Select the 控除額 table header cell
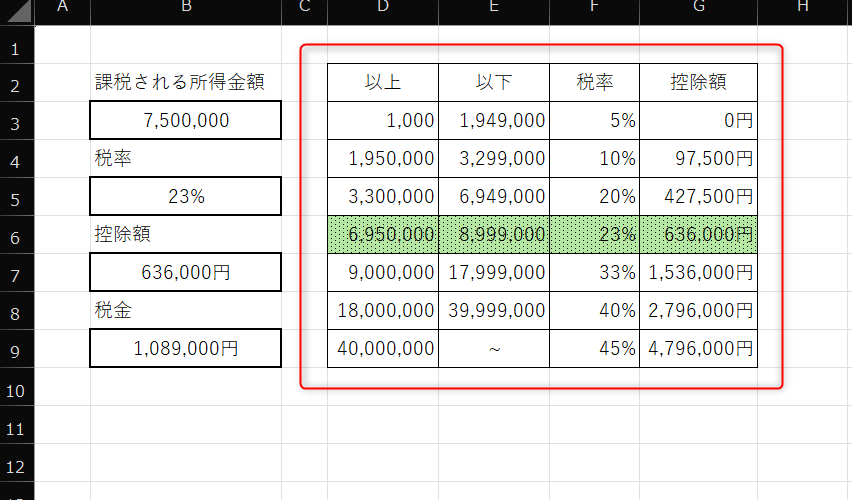852x500 pixels. [698, 83]
